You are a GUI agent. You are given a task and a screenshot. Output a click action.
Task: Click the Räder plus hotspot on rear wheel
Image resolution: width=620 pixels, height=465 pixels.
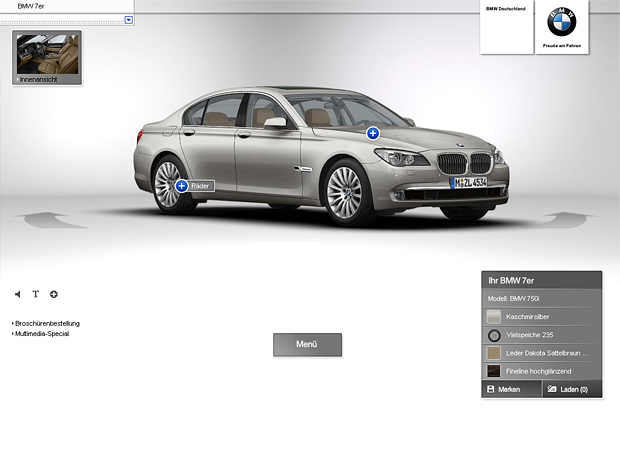pos(181,185)
